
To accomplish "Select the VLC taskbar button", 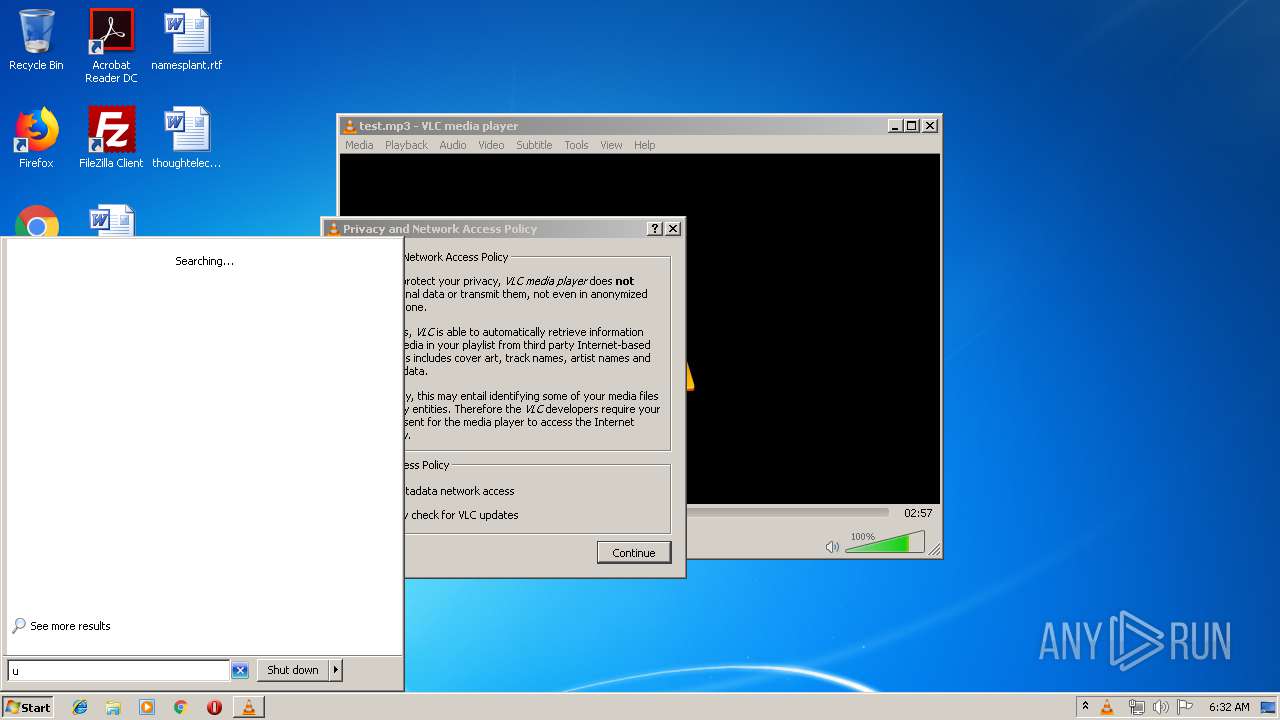I will tap(249, 707).
